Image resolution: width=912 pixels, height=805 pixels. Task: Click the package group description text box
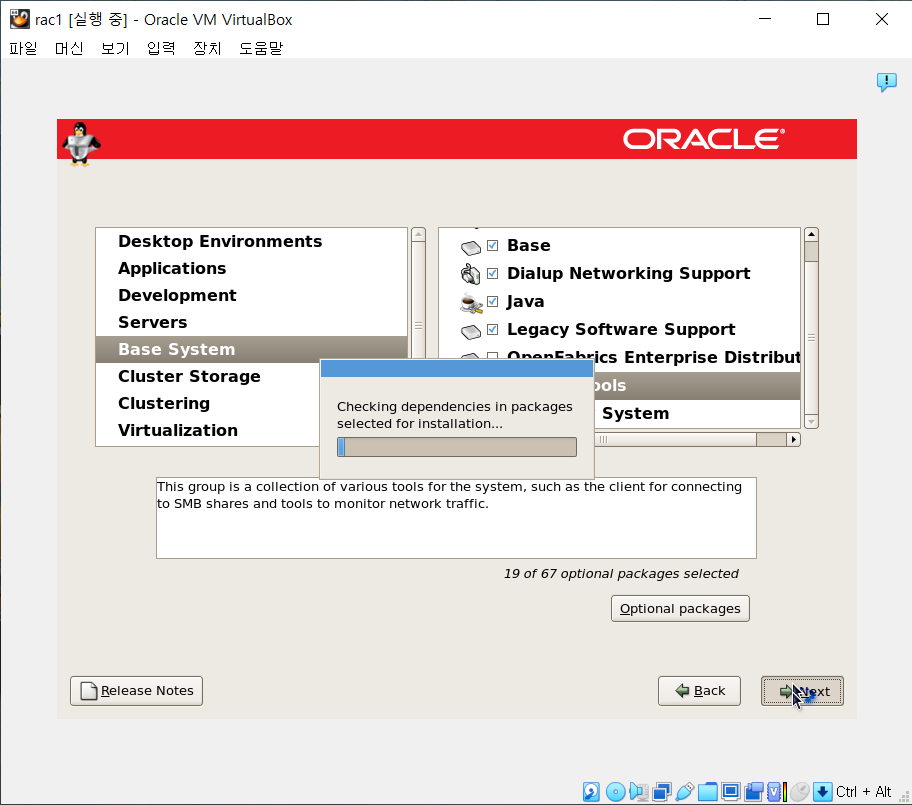click(x=456, y=518)
